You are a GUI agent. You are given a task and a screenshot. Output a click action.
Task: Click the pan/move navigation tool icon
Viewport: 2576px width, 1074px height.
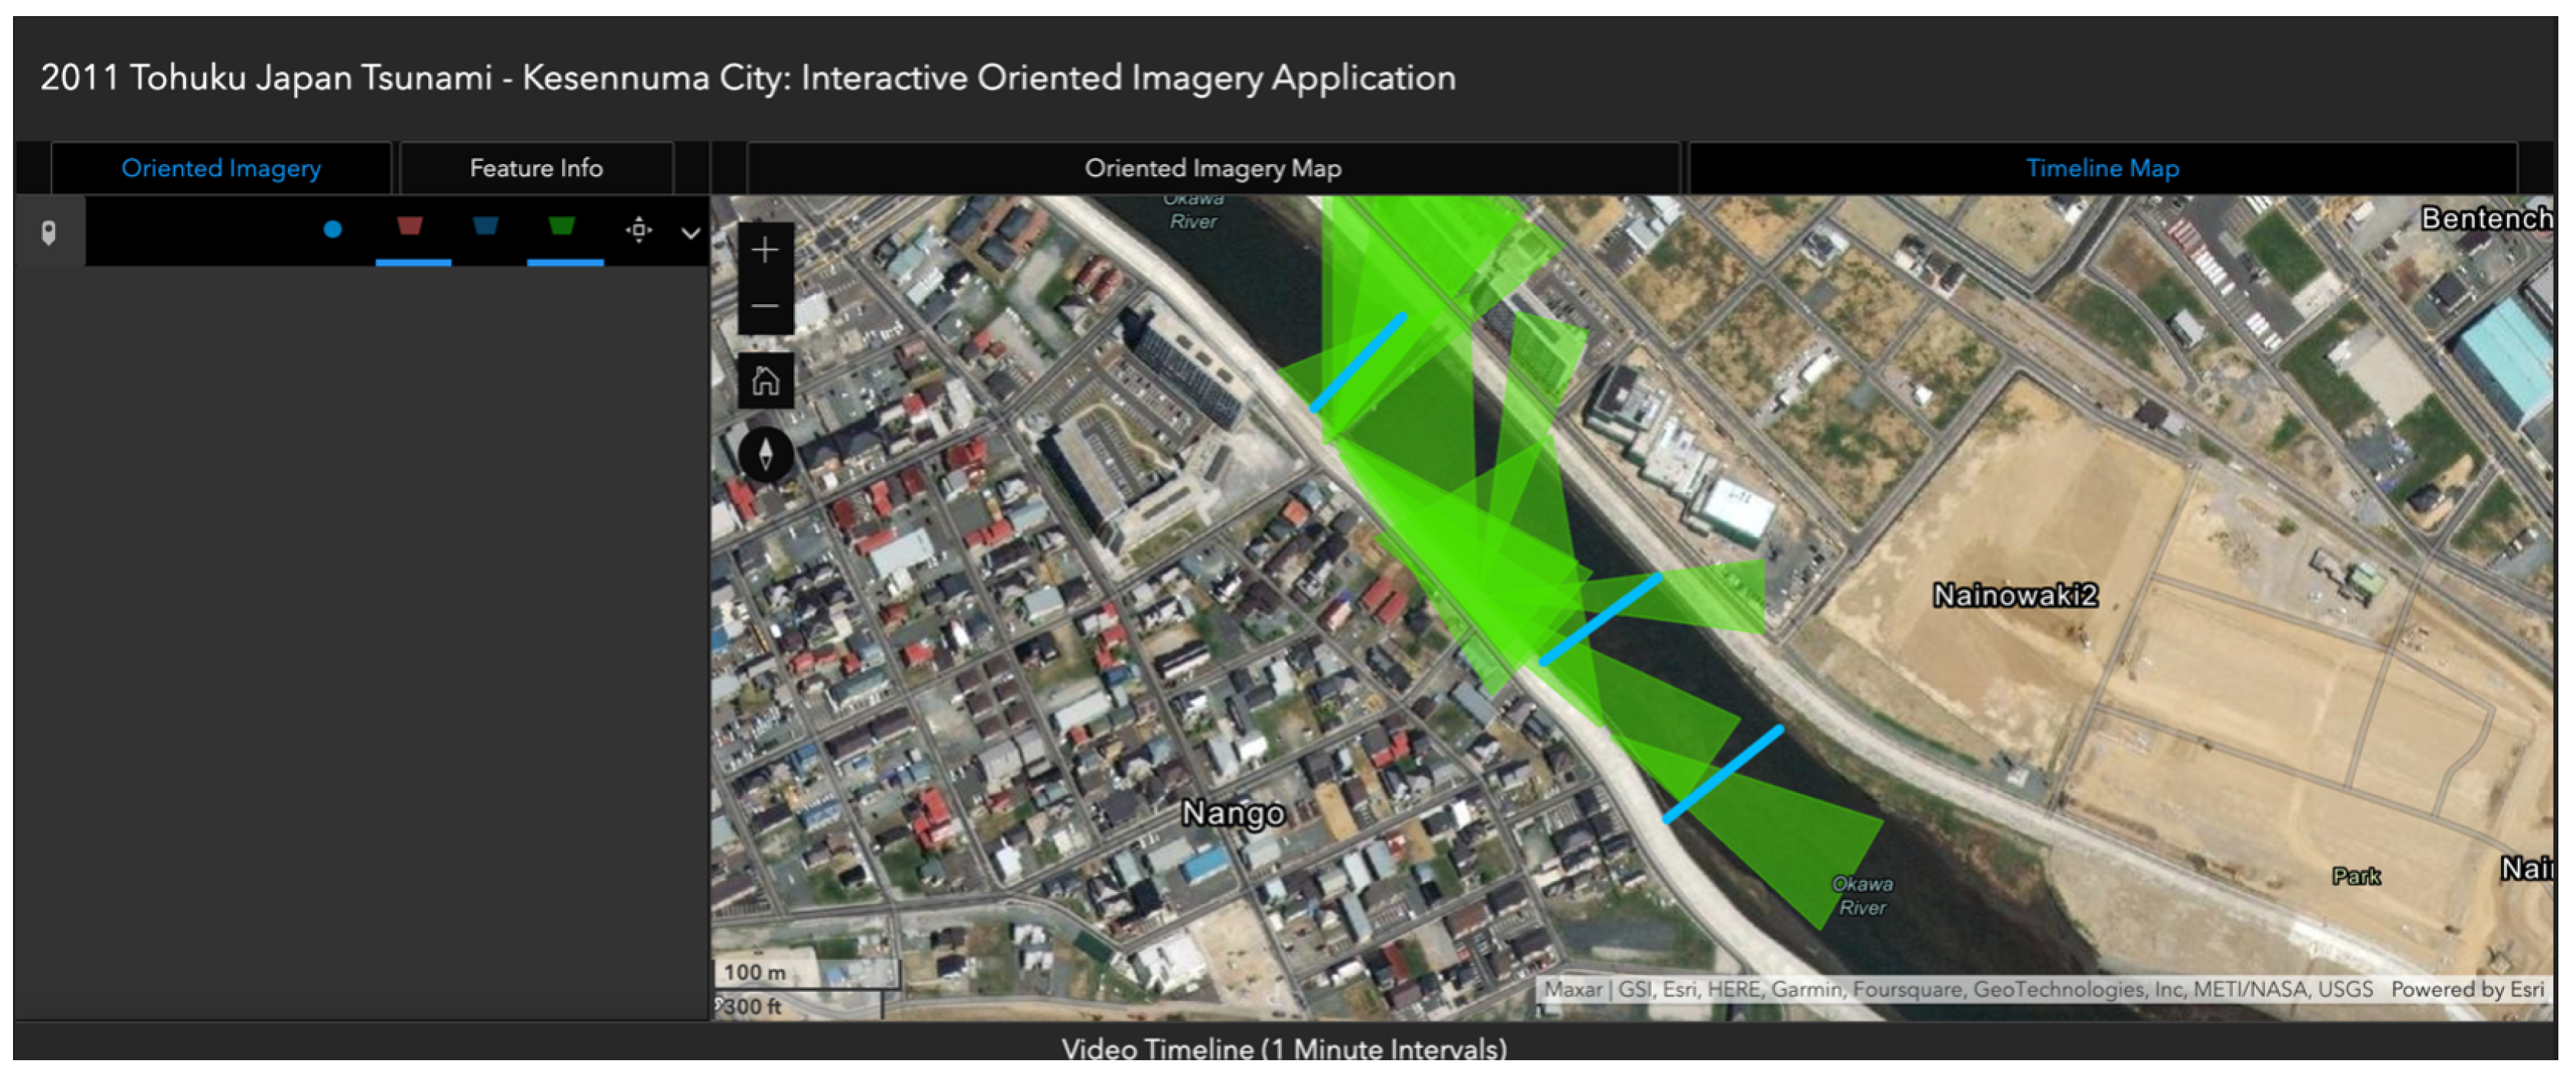639,230
